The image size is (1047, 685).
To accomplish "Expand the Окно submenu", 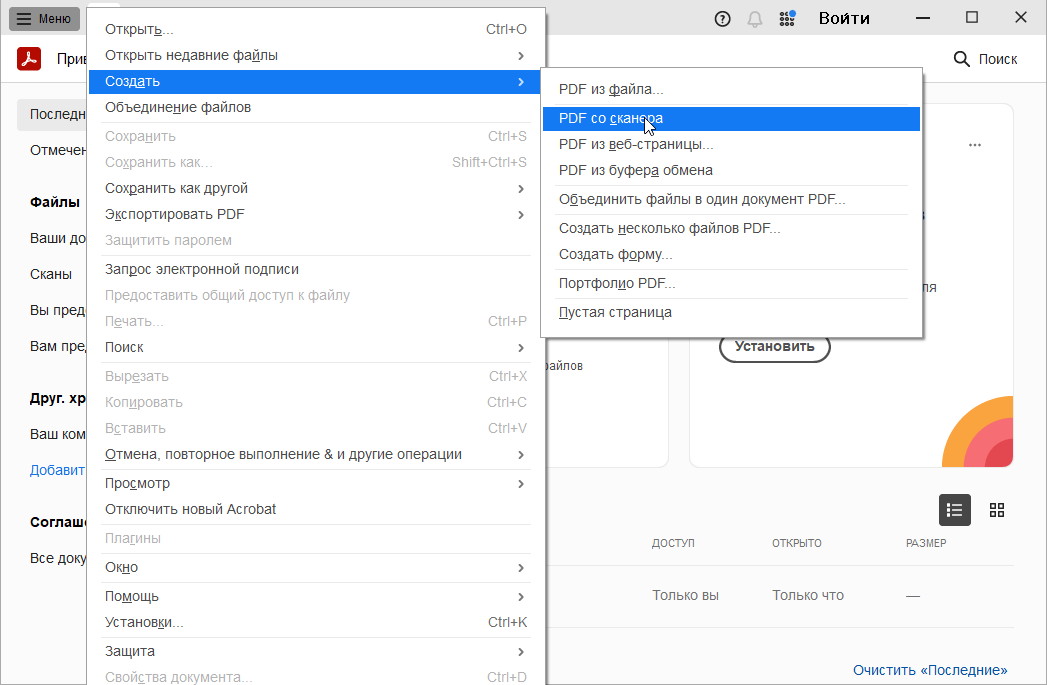I will pos(316,567).
